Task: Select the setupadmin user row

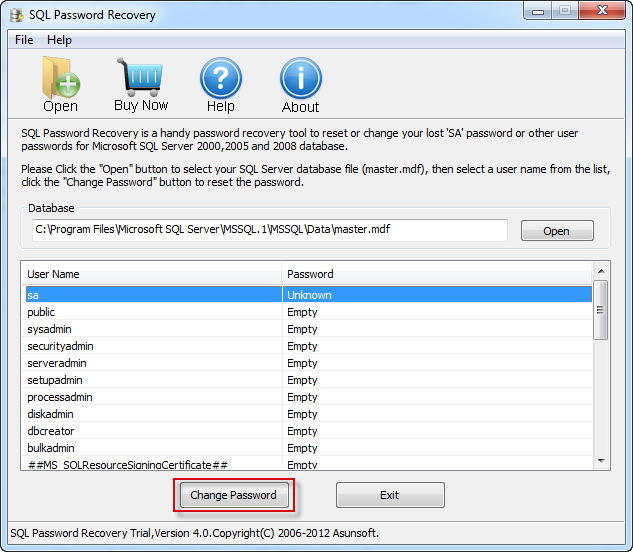Action: [x=309, y=380]
